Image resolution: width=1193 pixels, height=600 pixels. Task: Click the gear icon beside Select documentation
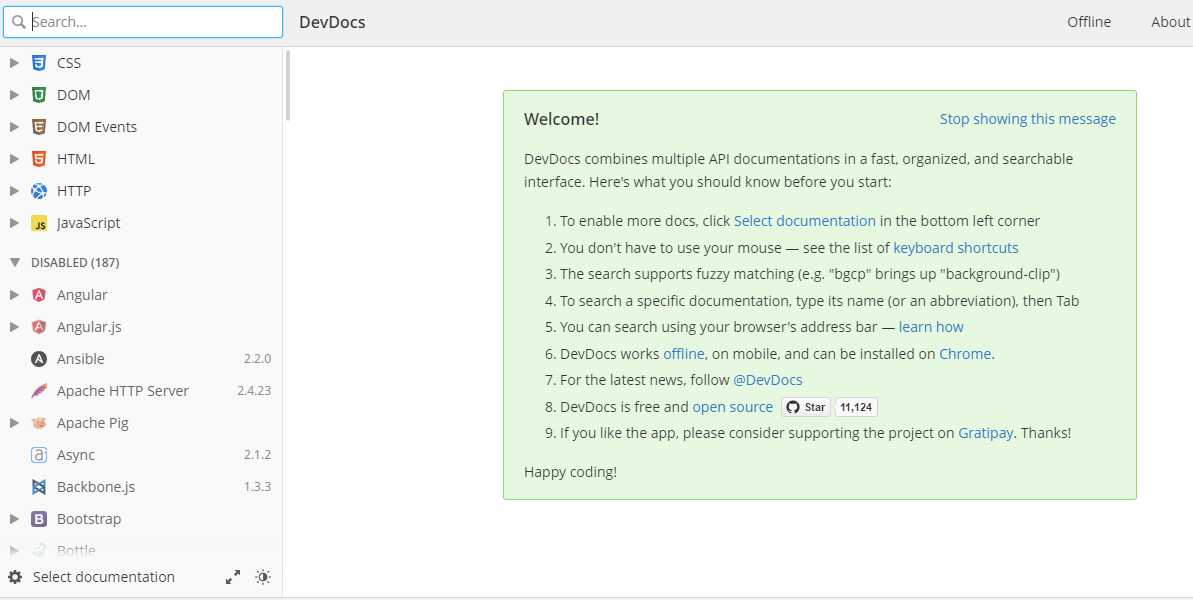tap(14, 577)
